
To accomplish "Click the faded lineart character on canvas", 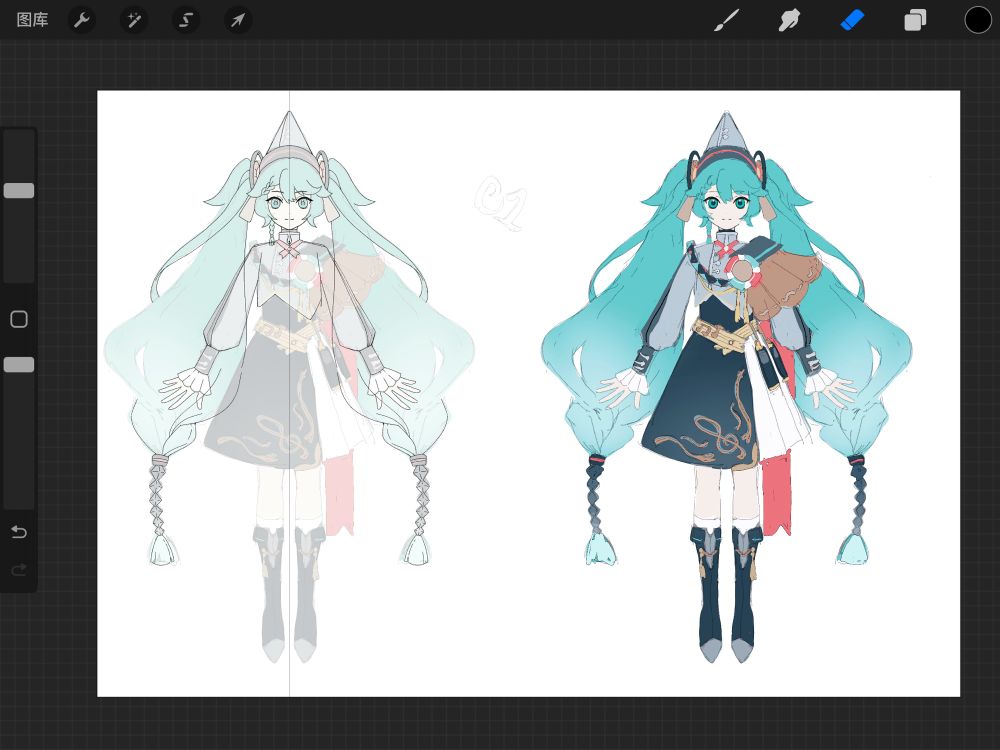I will 290,388.
